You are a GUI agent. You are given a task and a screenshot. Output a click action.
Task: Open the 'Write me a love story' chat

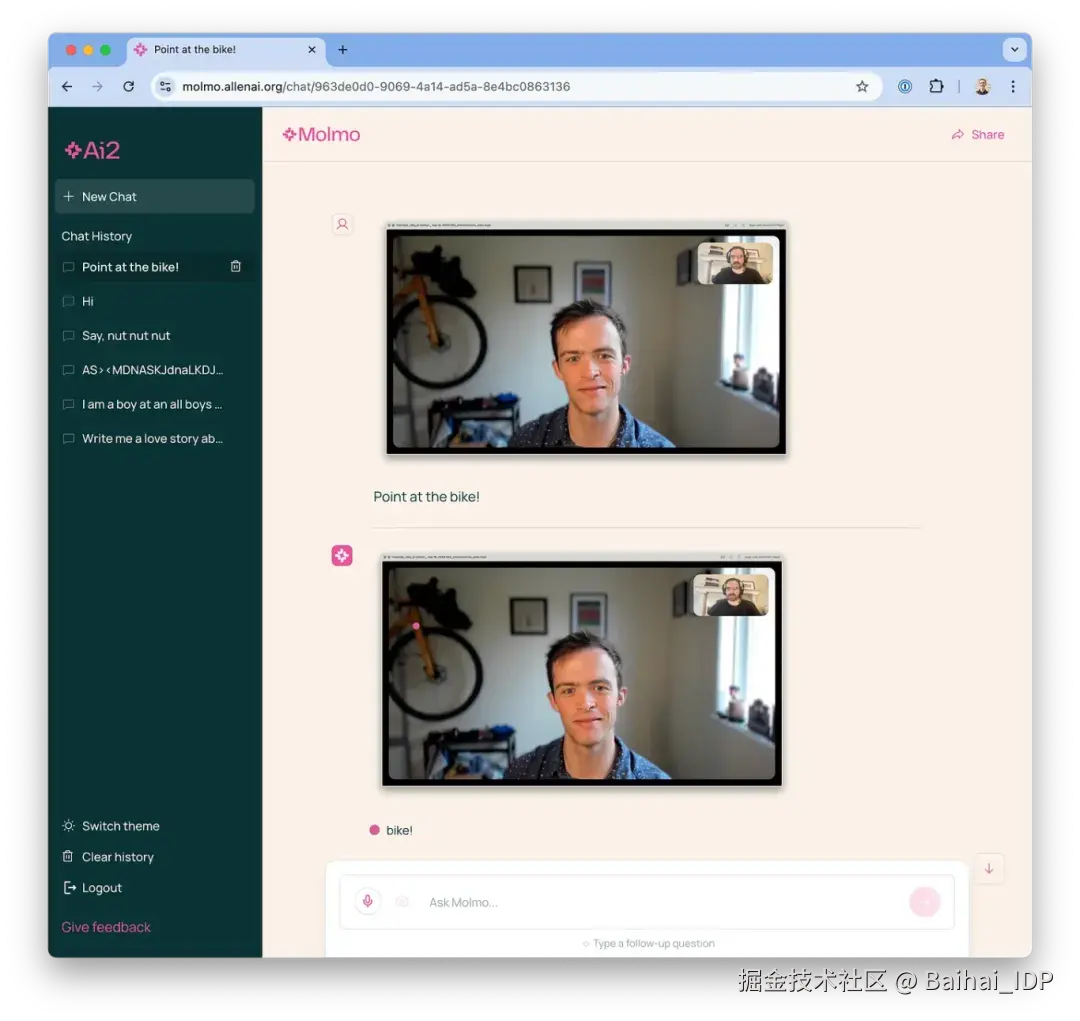tap(155, 439)
